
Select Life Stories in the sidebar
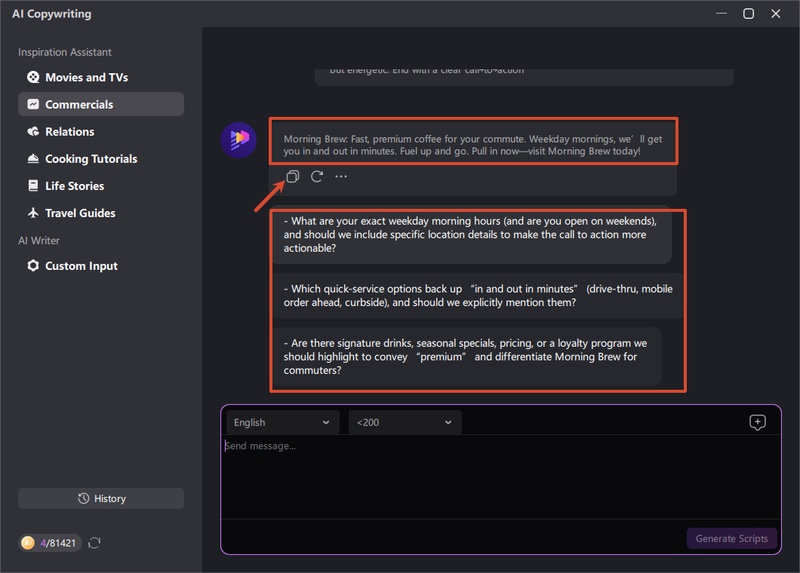pyautogui.click(x=101, y=186)
